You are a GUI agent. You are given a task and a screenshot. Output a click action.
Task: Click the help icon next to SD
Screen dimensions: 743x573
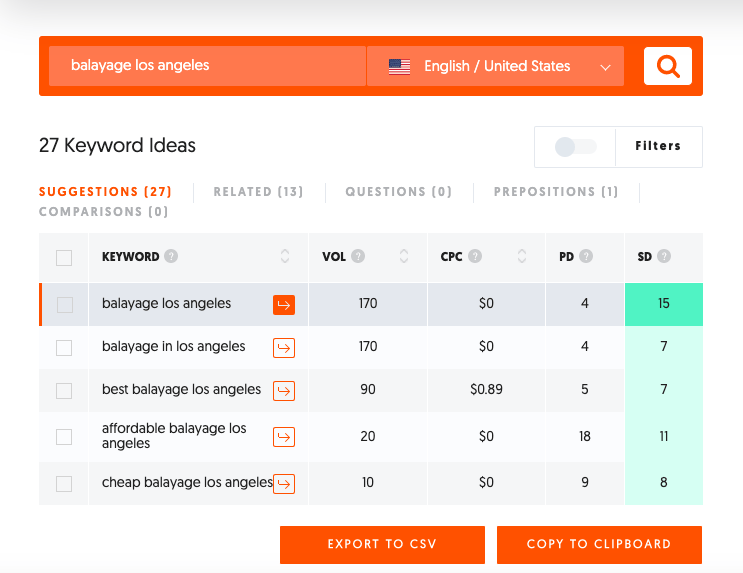[x=664, y=256]
